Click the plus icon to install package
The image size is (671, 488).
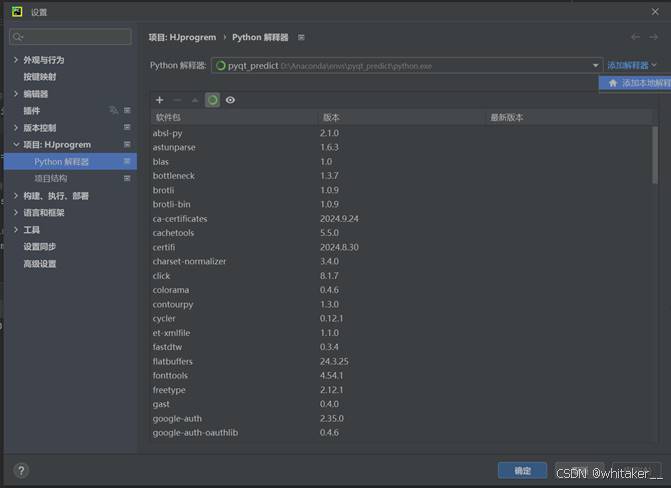click(x=160, y=100)
